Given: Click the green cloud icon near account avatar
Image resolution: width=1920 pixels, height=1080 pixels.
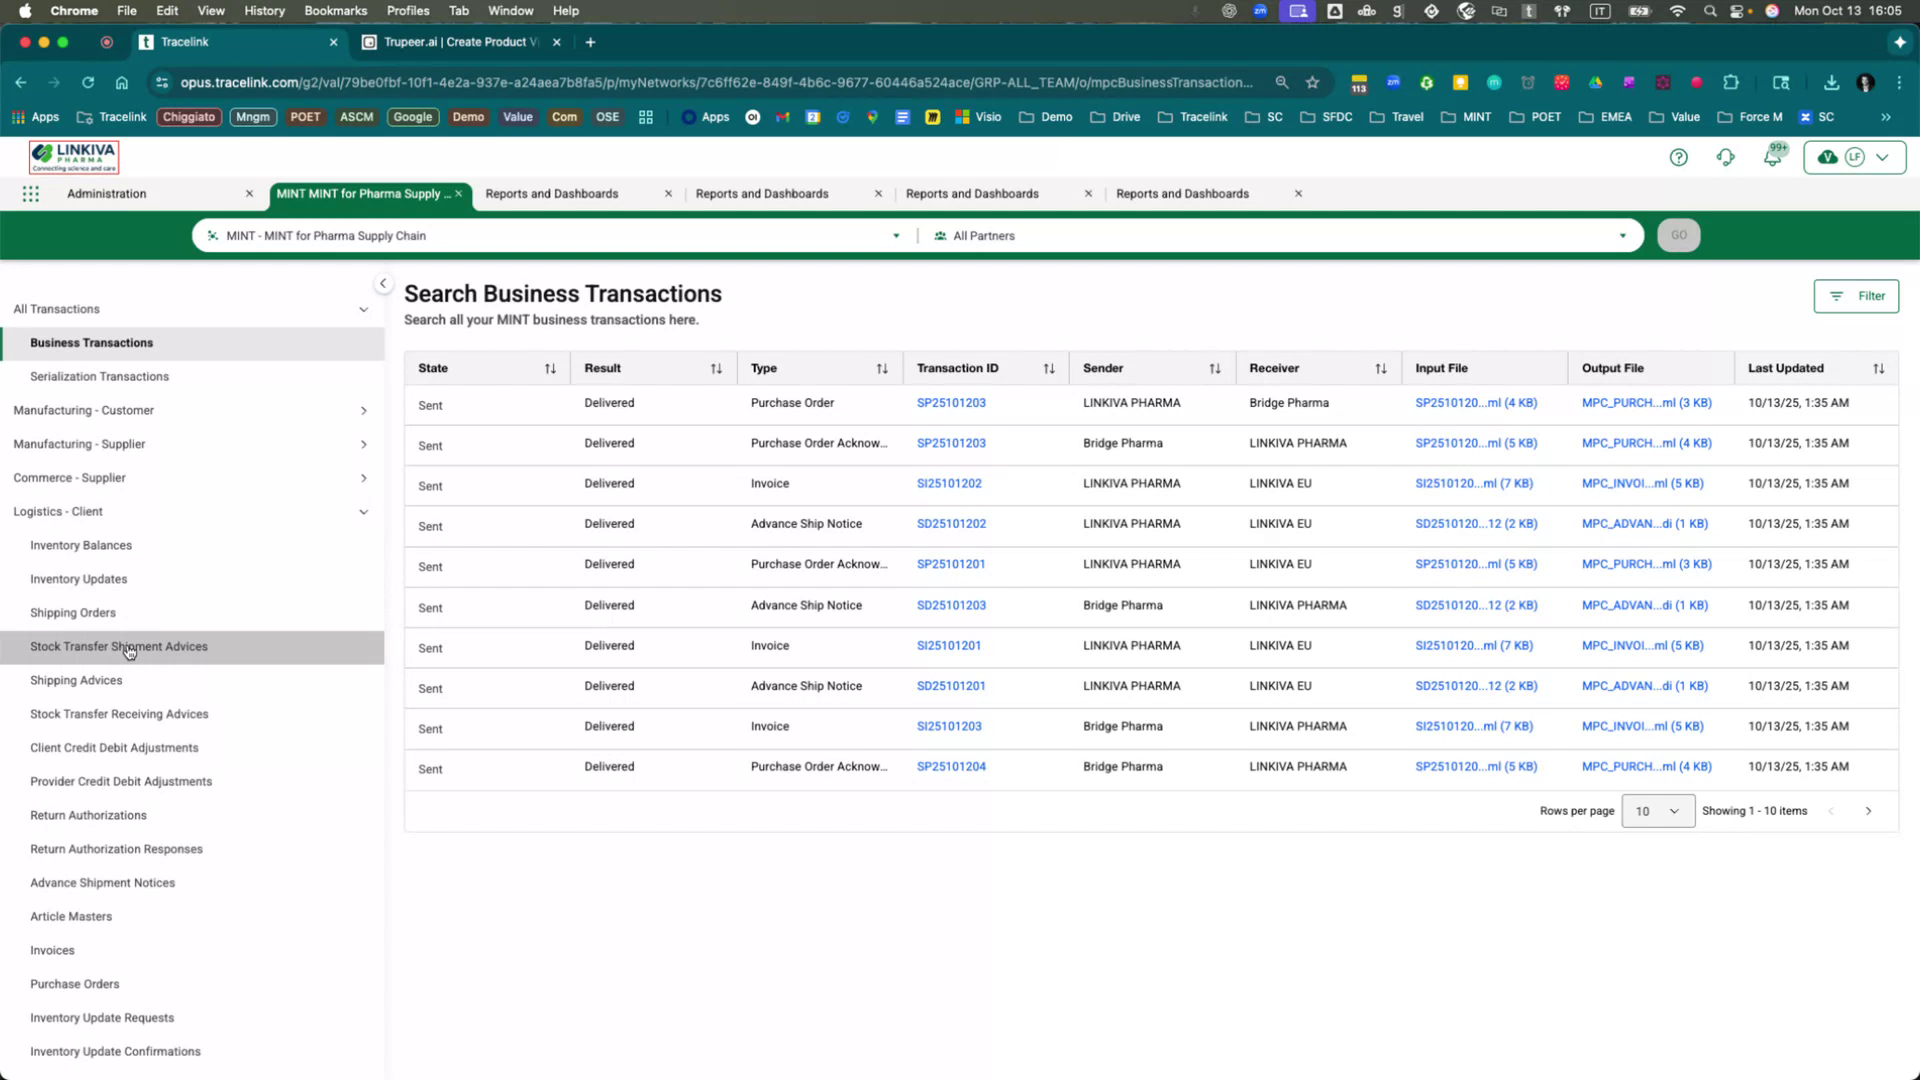Looking at the screenshot, I should 1827,157.
